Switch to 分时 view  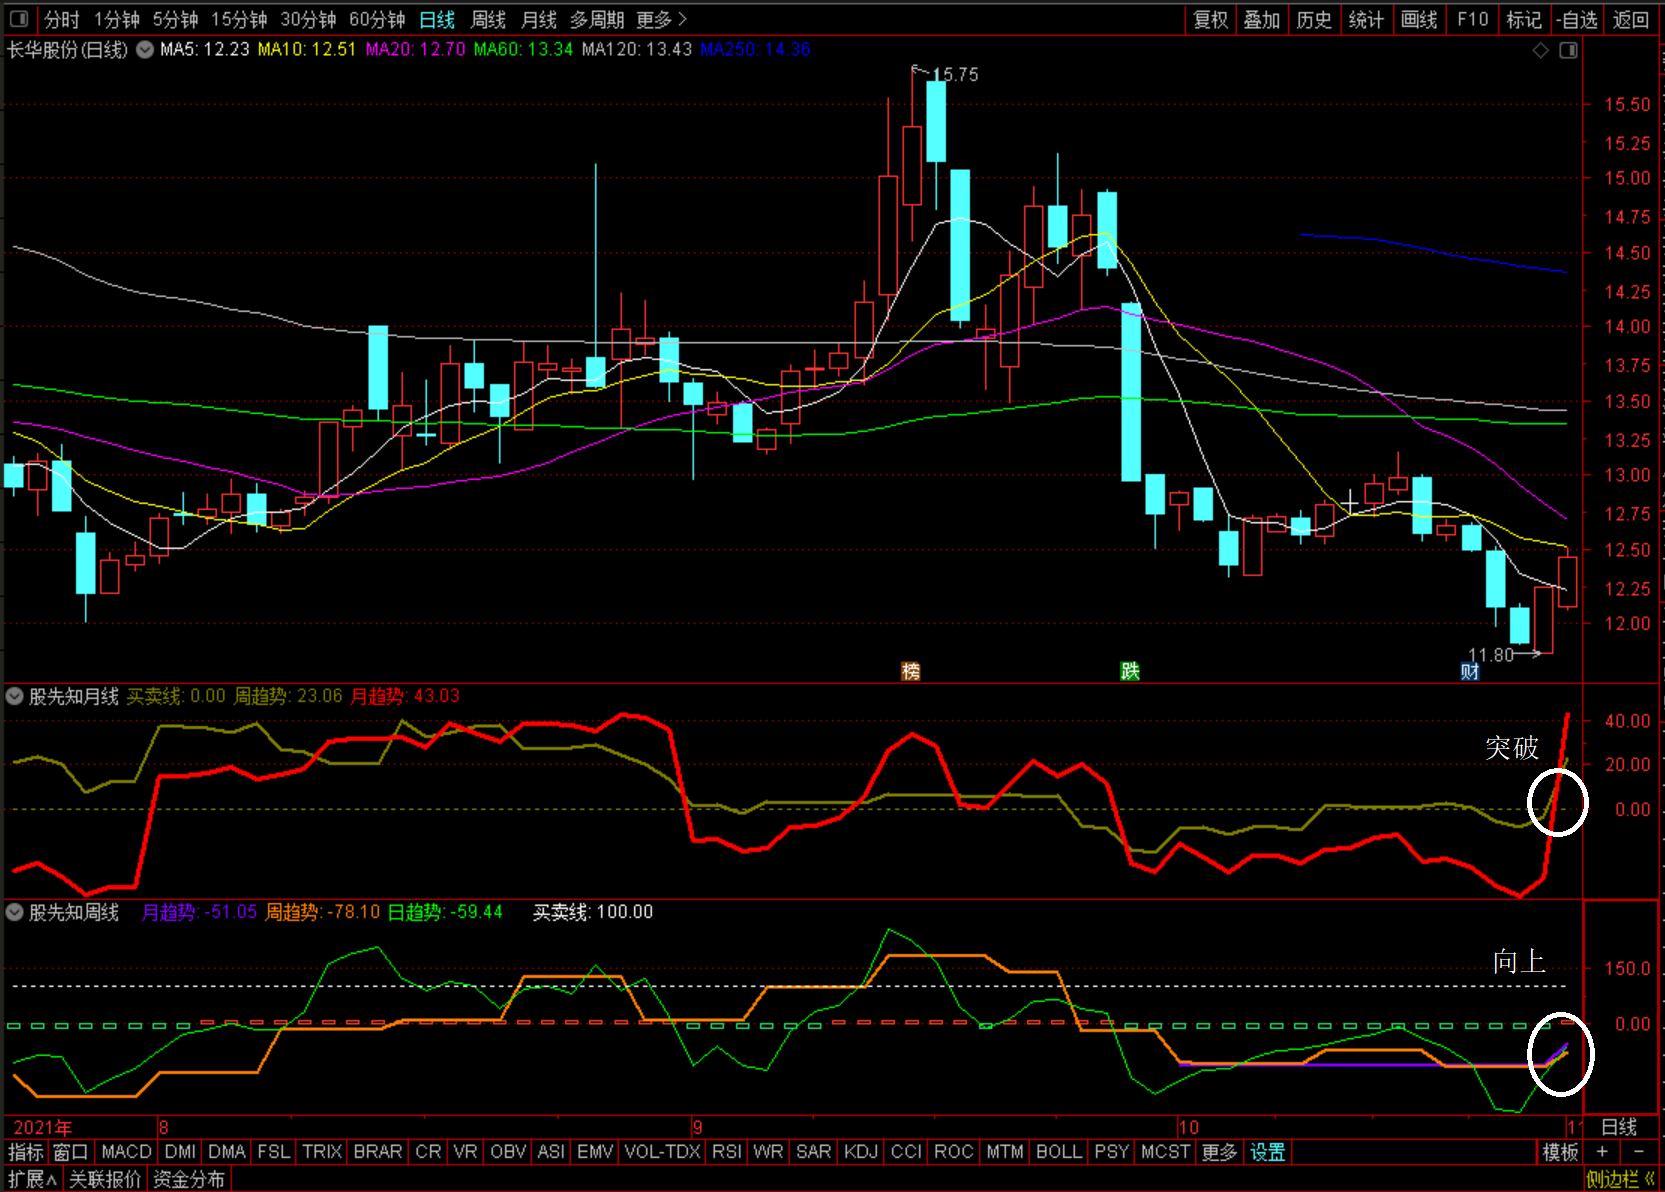point(62,20)
